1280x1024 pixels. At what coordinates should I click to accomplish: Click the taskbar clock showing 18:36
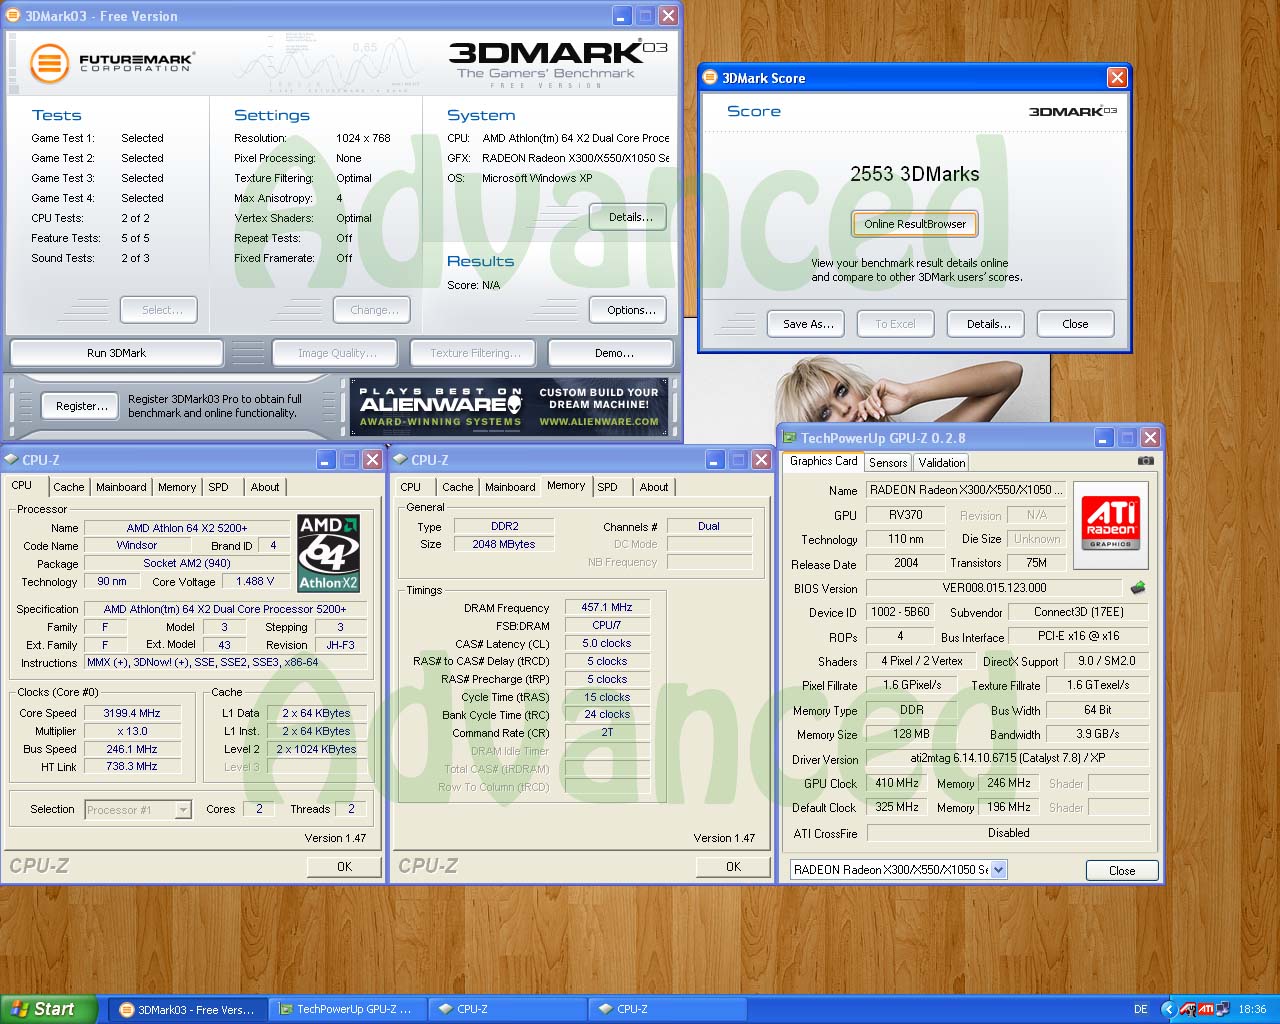(1252, 1009)
